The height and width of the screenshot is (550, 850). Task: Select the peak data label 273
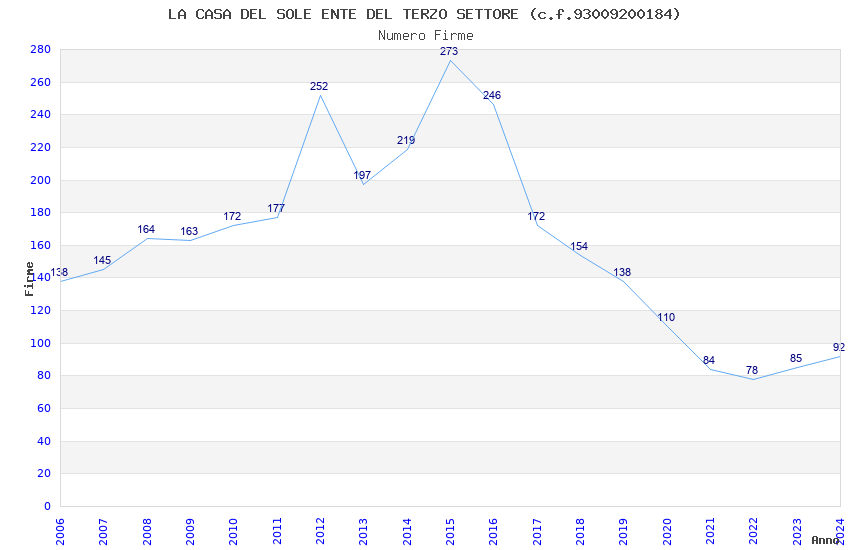pos(449,51)
